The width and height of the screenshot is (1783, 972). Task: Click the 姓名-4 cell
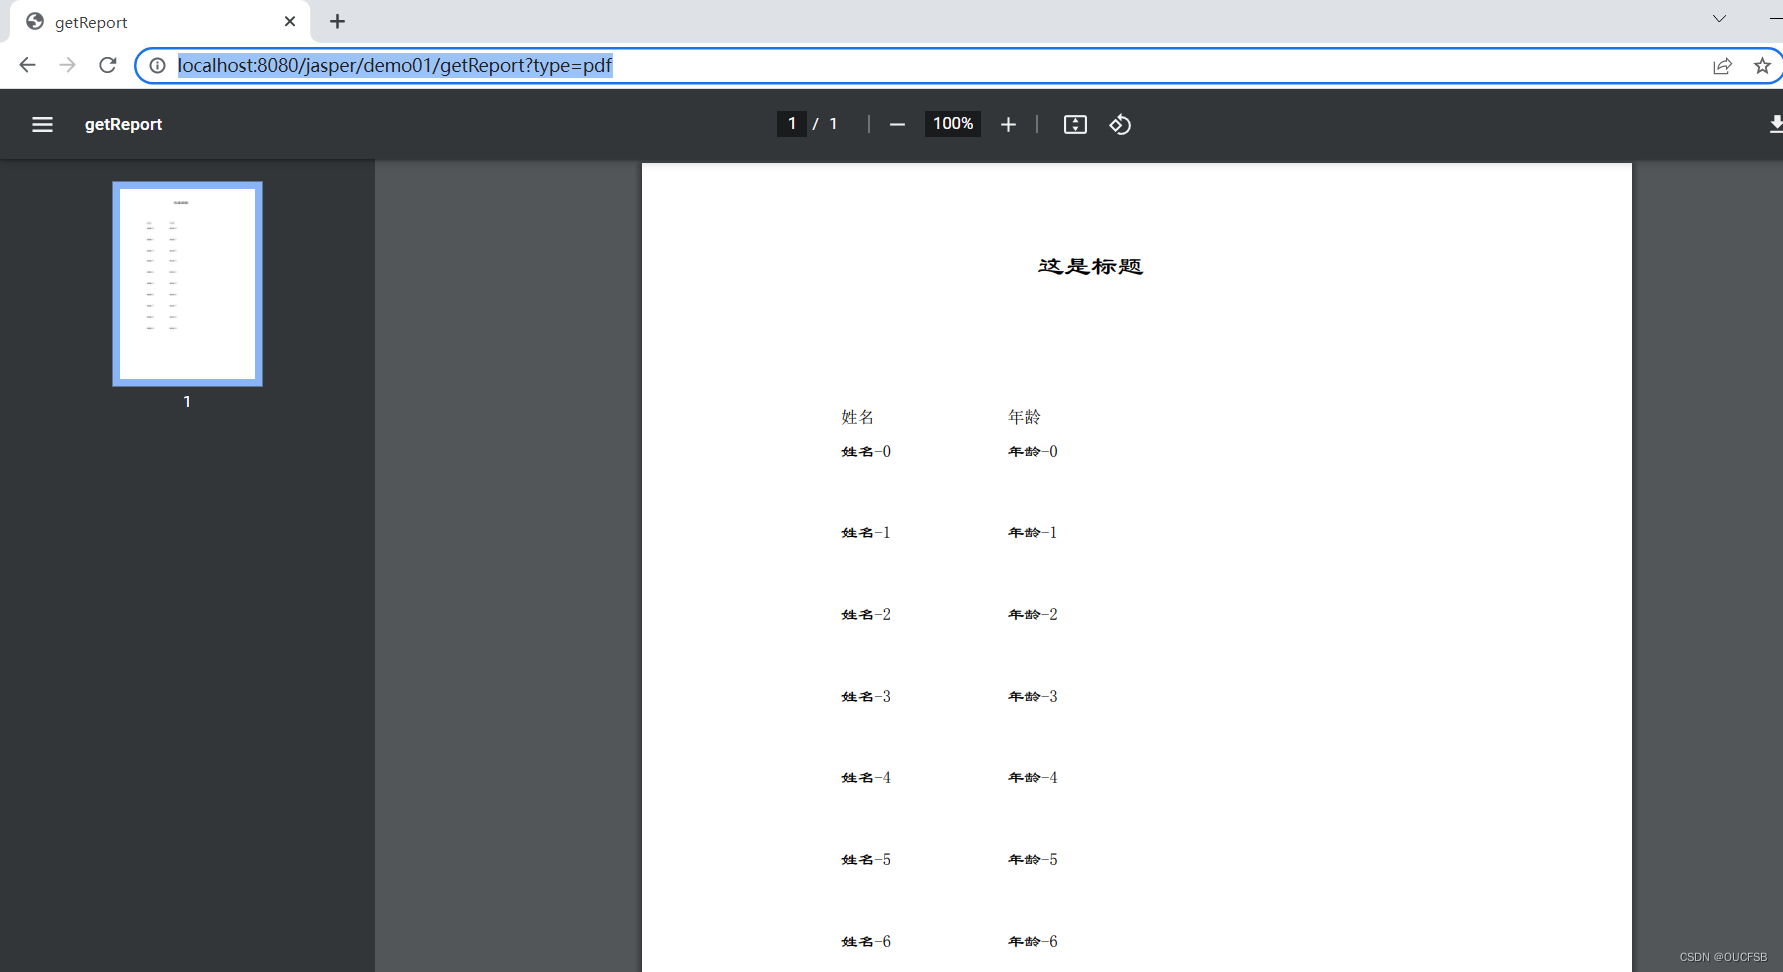(866, 778)
